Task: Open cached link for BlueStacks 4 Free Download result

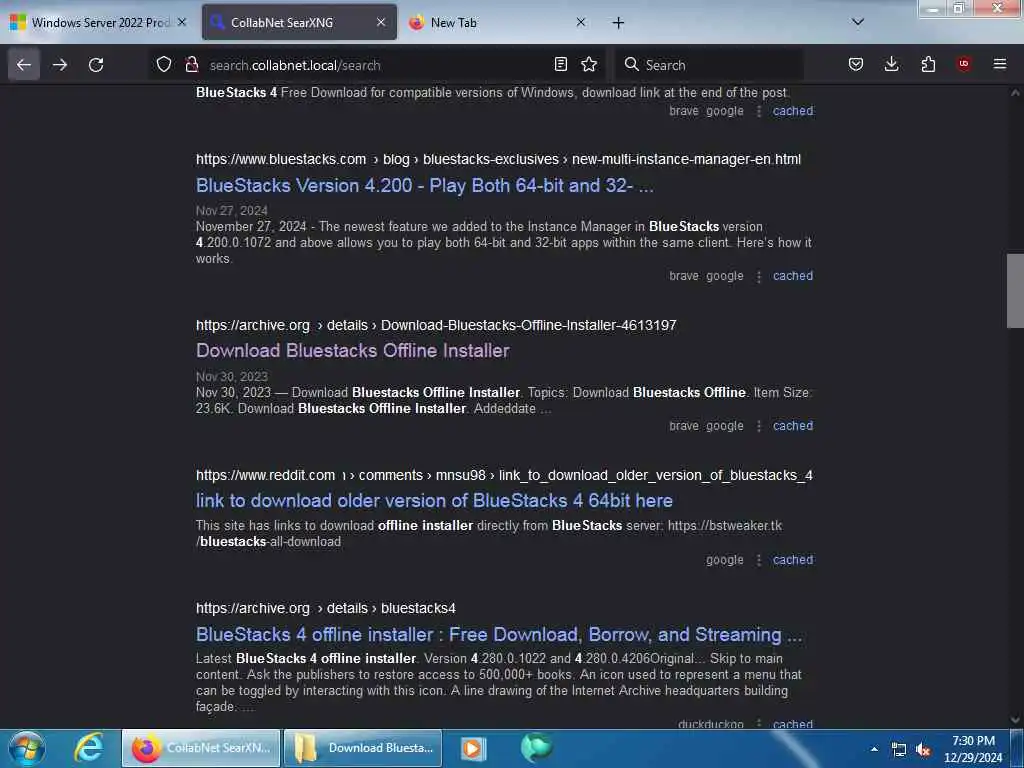Action: [x=793, y=111]
